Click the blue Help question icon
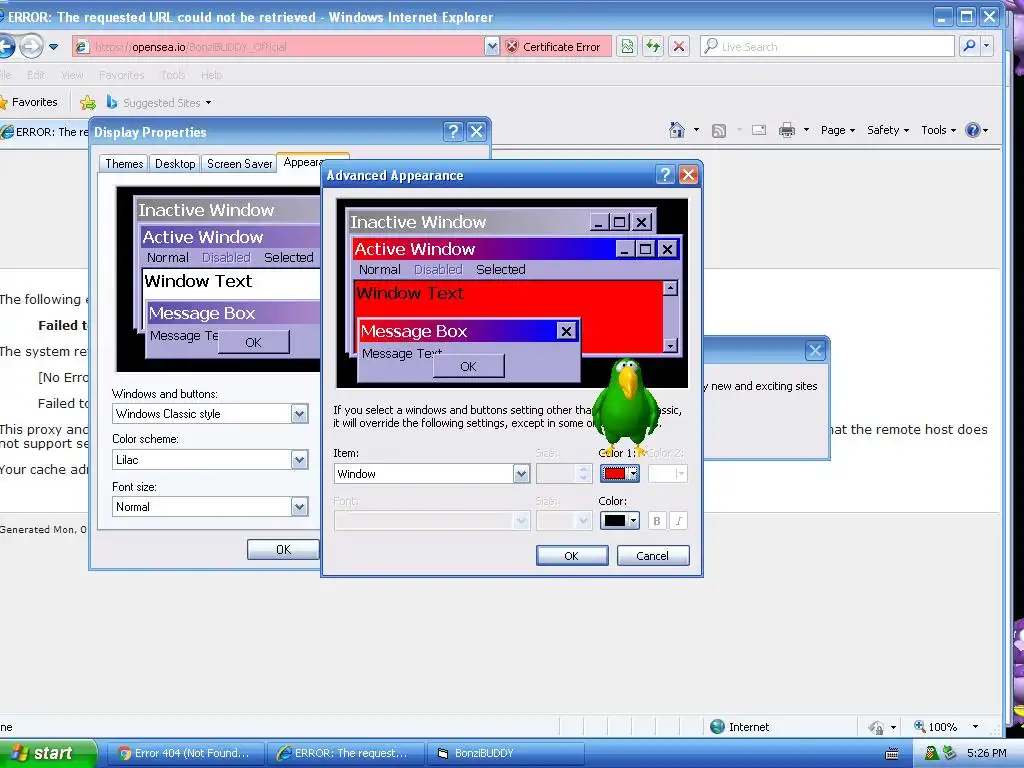This screenshot has height=768, width=1024. [973, 130]
